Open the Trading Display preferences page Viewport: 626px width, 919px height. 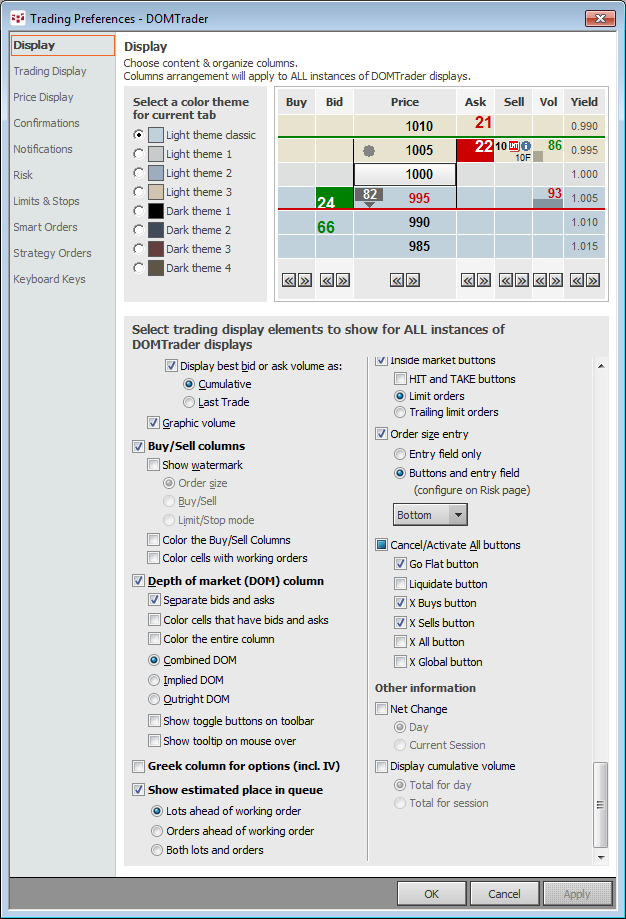50,71
